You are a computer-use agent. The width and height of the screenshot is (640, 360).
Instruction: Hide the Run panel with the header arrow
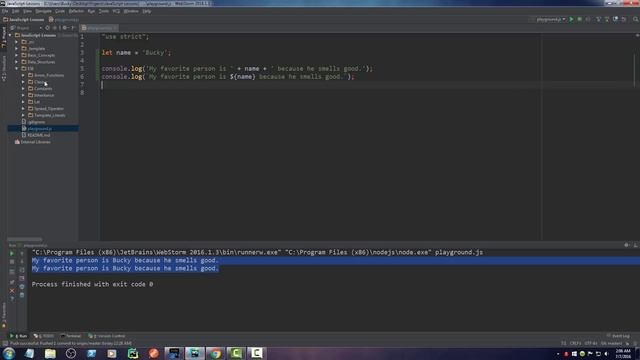click(x=635, y=245)
